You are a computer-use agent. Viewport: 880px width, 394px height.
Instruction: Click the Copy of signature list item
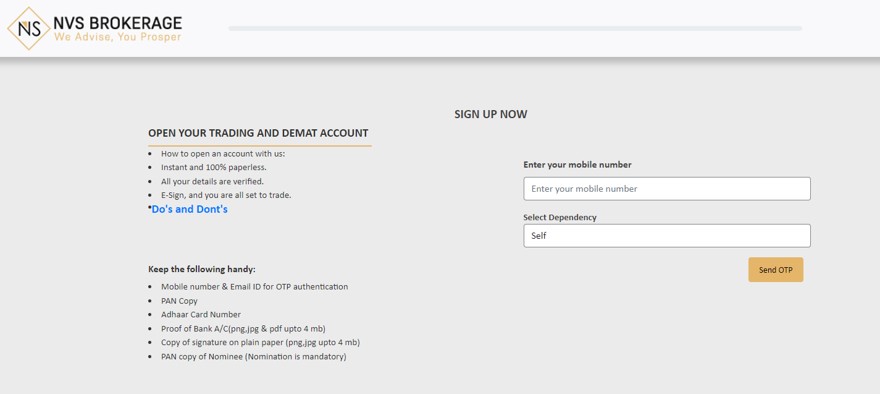[x=260, y=343]
